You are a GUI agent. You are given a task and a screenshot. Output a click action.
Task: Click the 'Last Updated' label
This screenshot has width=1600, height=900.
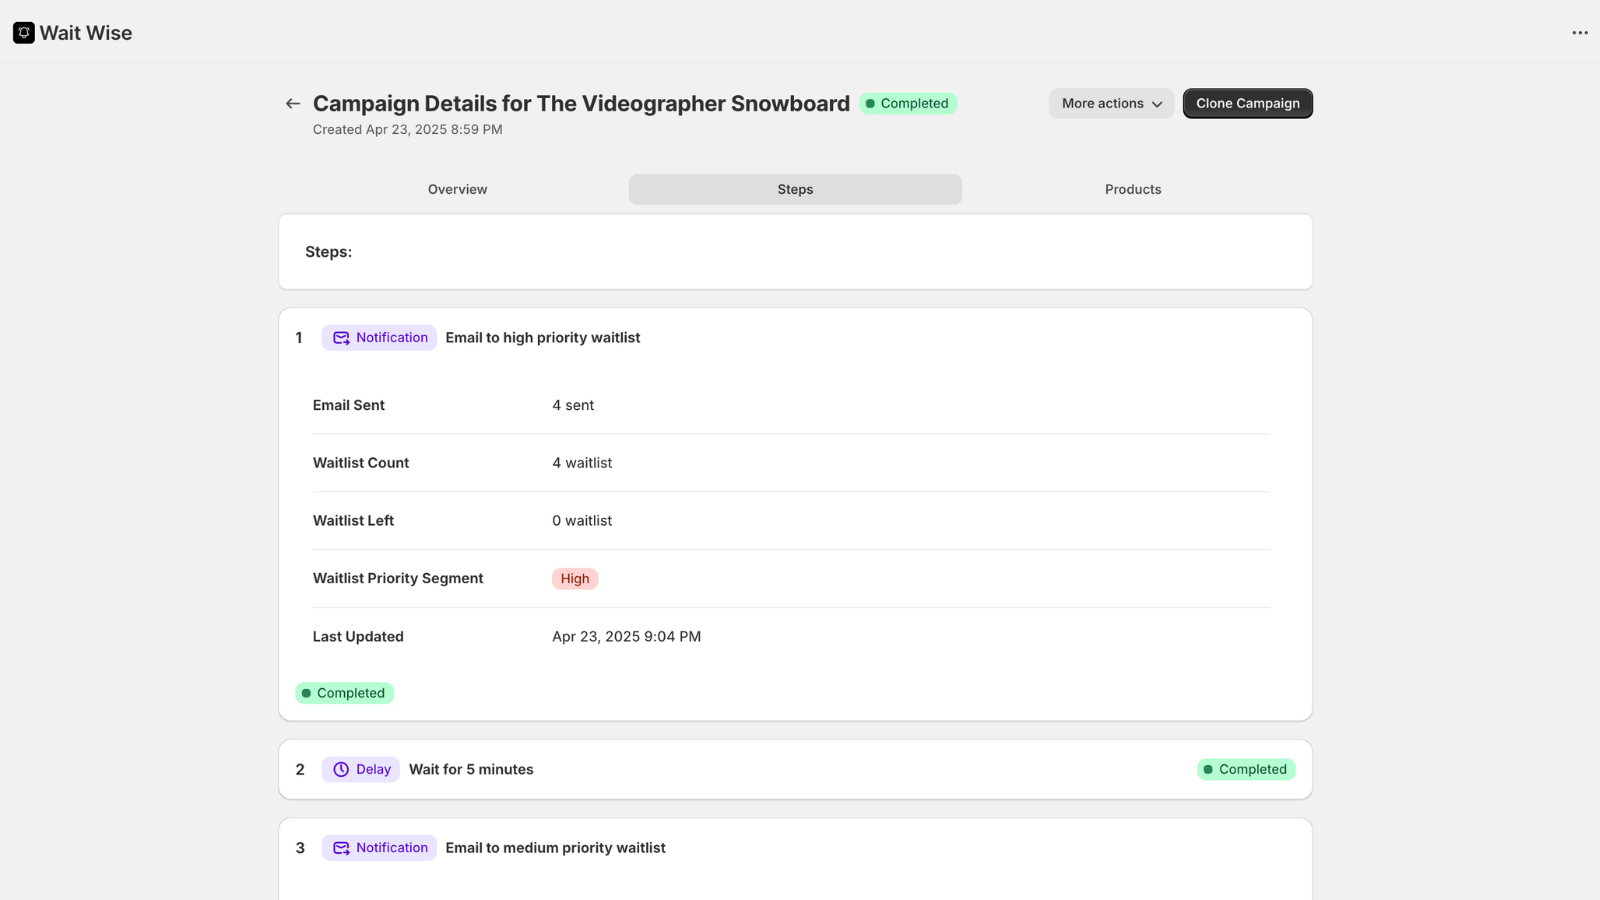pyautogui.click(x=358, y=636)
